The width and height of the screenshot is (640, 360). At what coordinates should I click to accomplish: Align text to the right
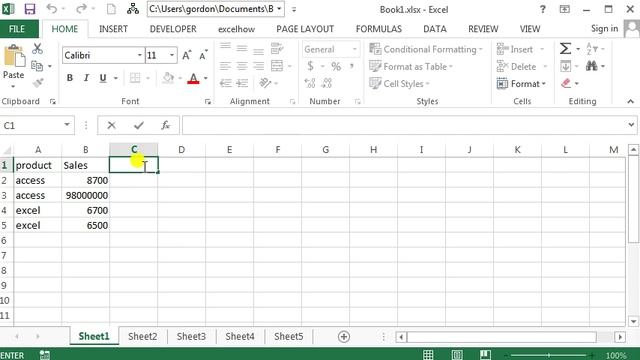coord(258,66)
